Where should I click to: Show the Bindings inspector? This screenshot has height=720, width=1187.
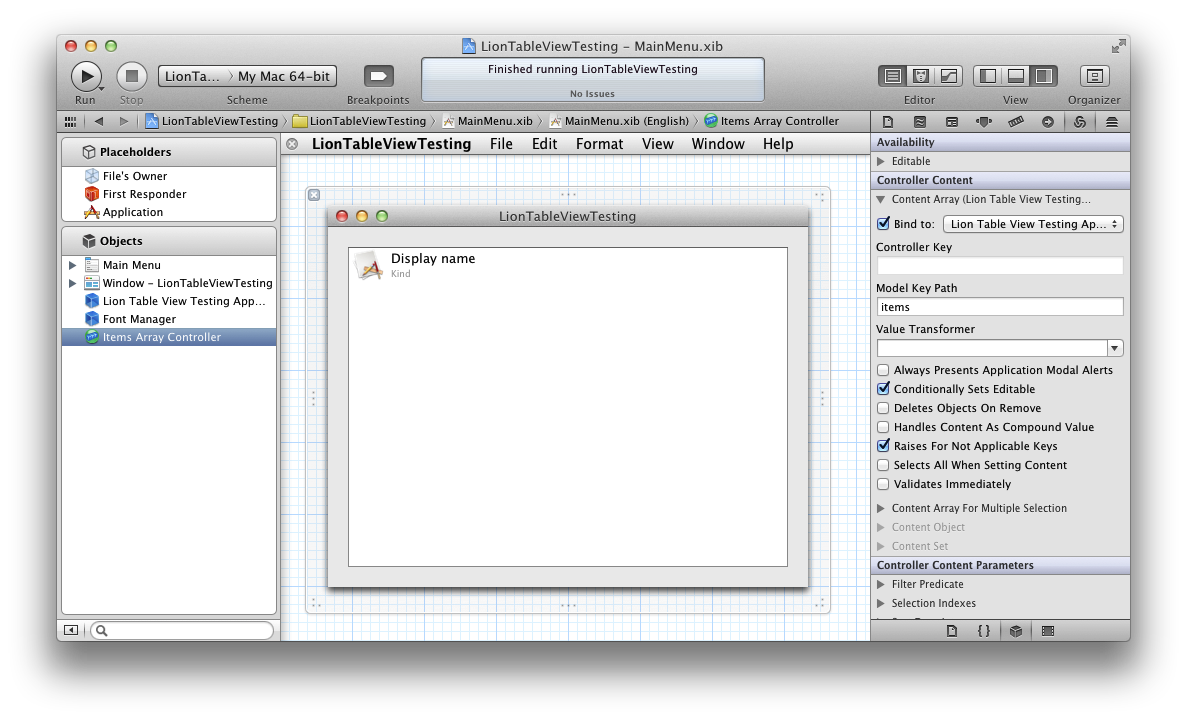click(1080, 122)
